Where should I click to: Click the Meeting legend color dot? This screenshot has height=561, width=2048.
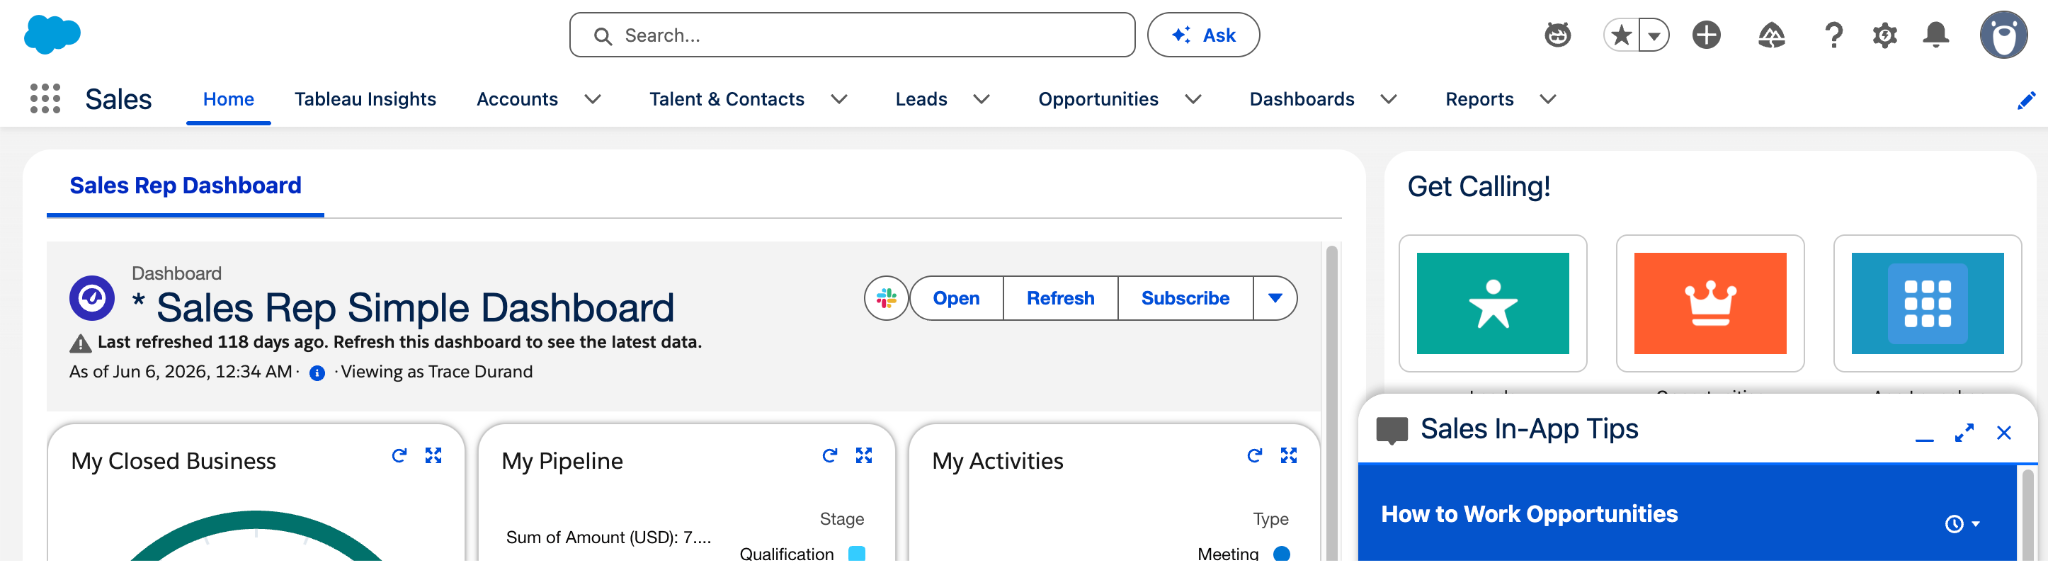[1282, 553]
